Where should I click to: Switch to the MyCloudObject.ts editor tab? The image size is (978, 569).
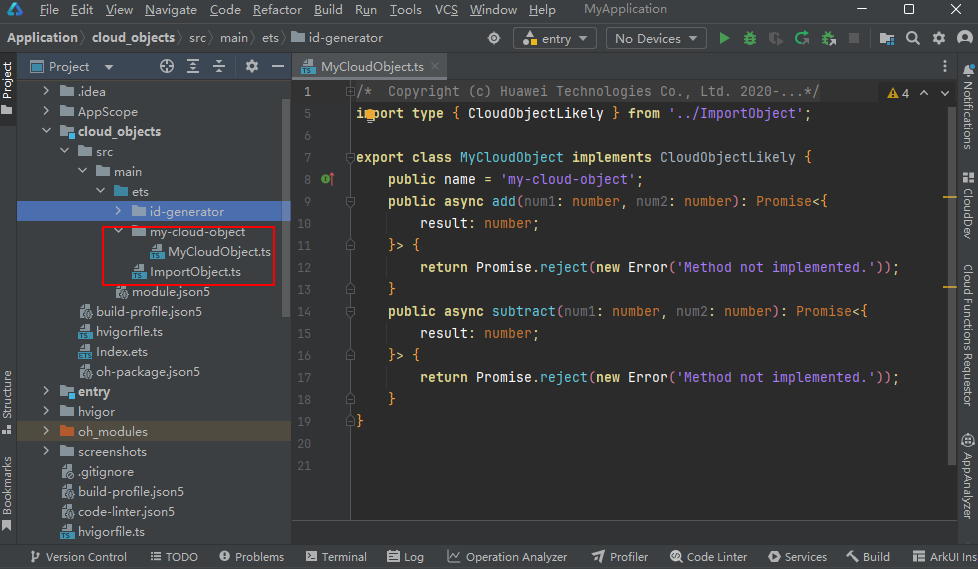[372, 67]
